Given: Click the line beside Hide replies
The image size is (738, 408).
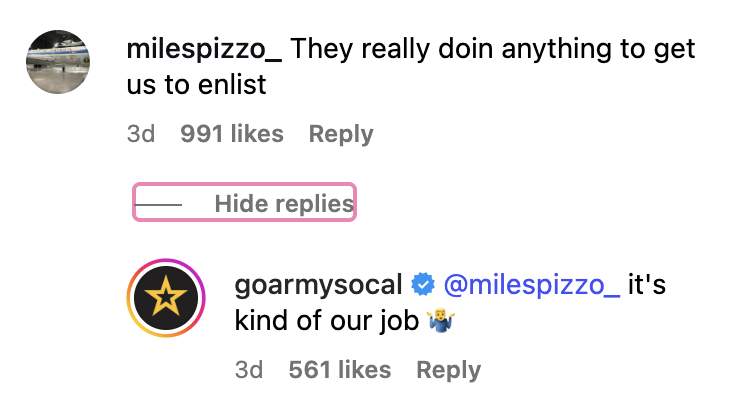Looking at the screenshot, I should [158, 205].
